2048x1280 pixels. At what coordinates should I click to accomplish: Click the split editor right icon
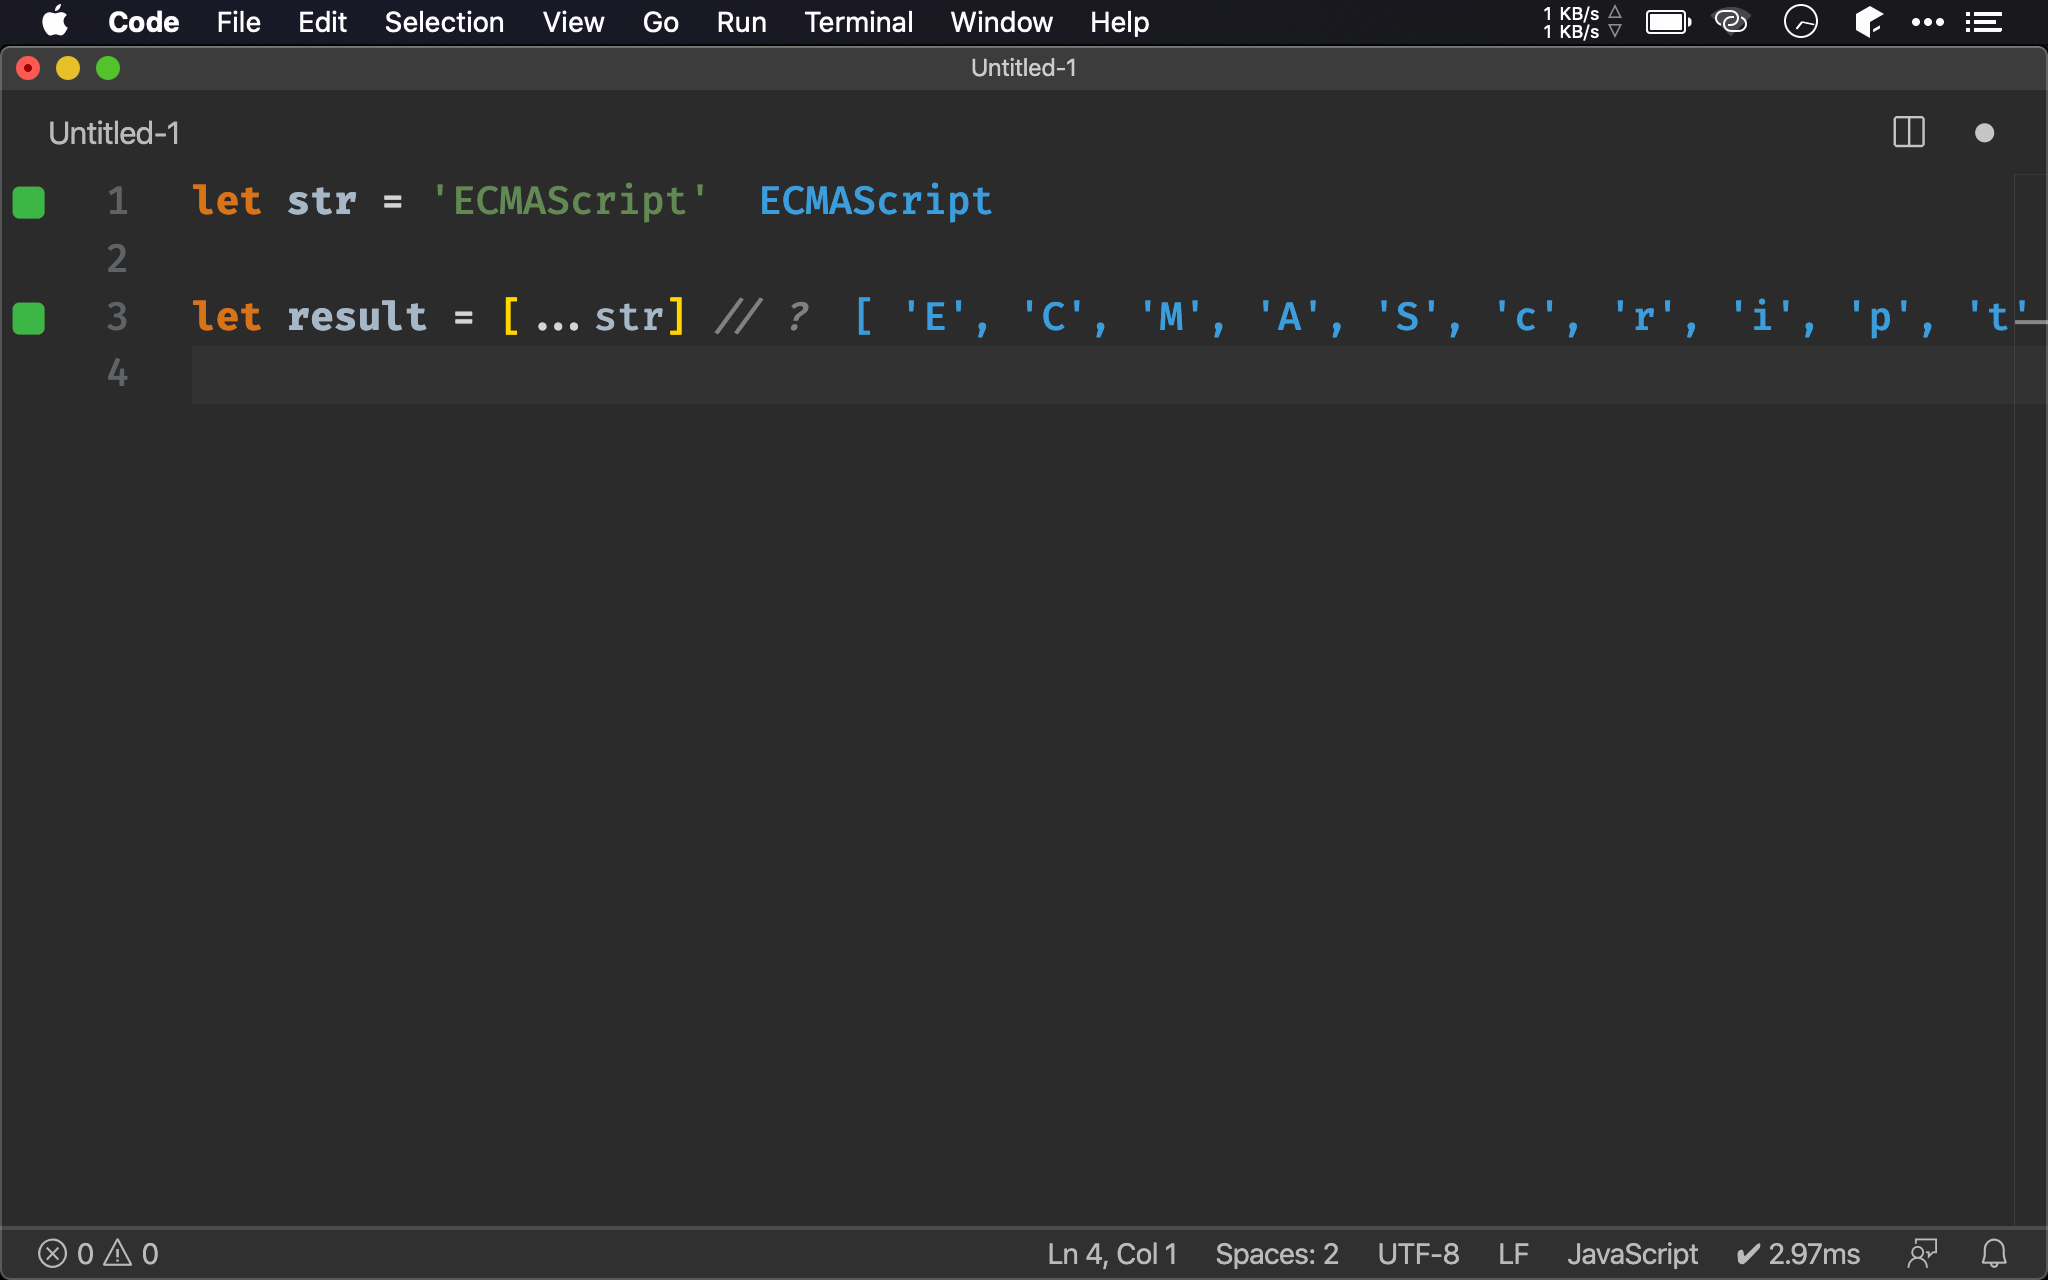click(x=1908, y=132)
